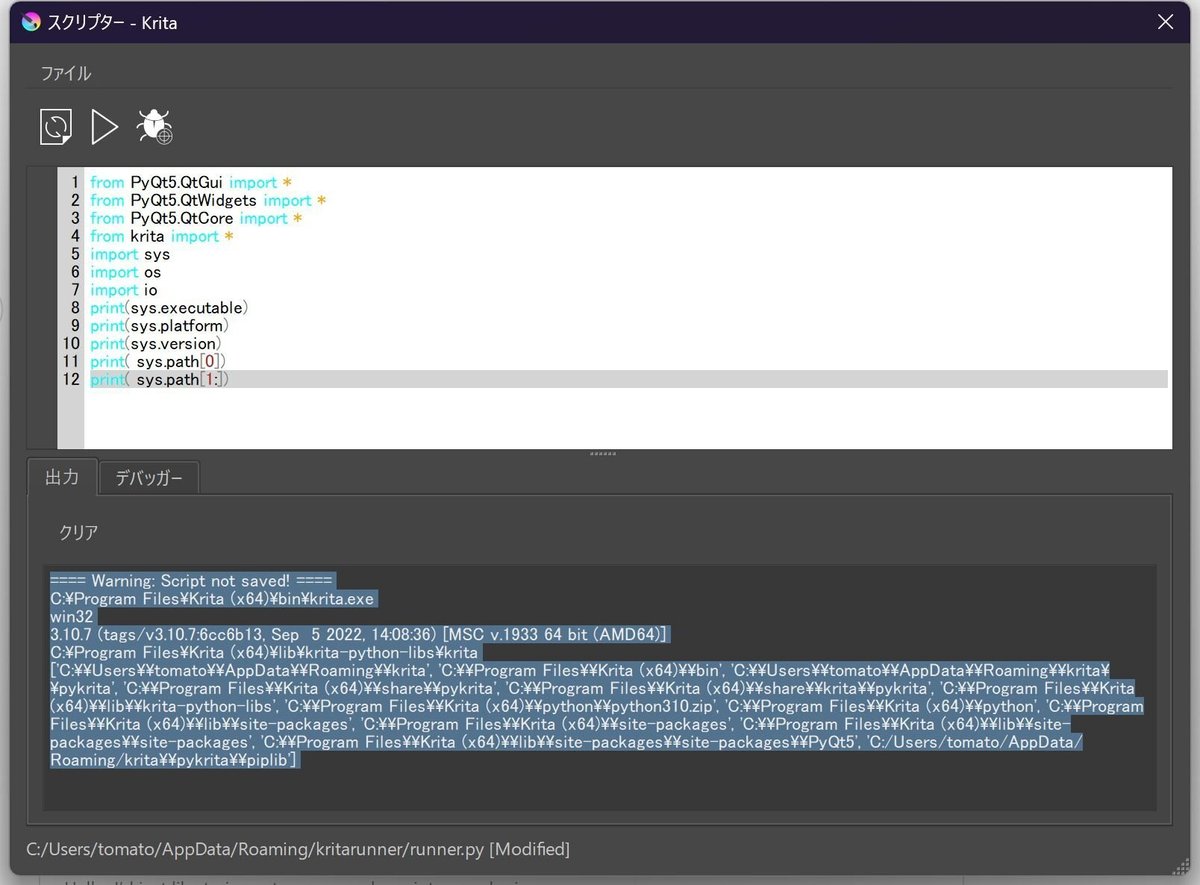Click output text 'win32'
Viewport: 1200px width, 885px height.
71,617
